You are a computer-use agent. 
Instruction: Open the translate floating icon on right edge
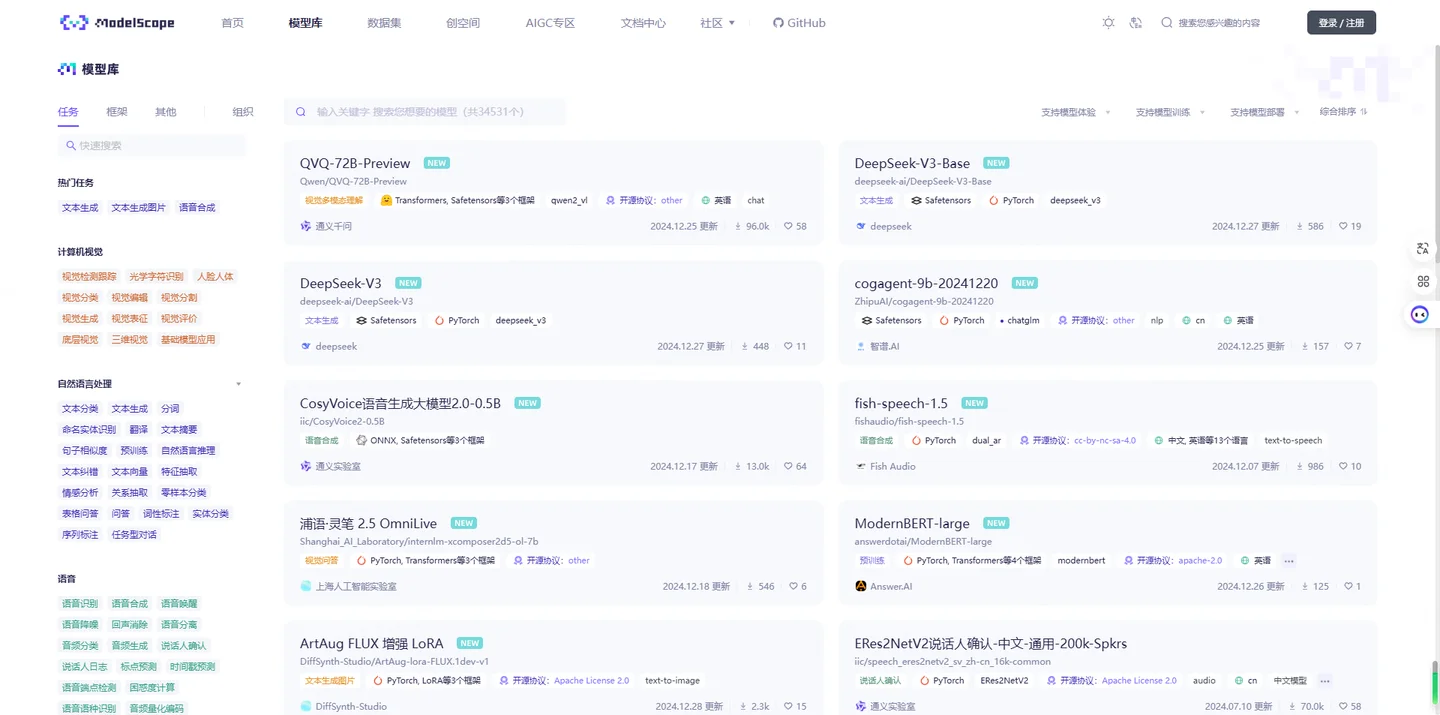(1423, 248)
